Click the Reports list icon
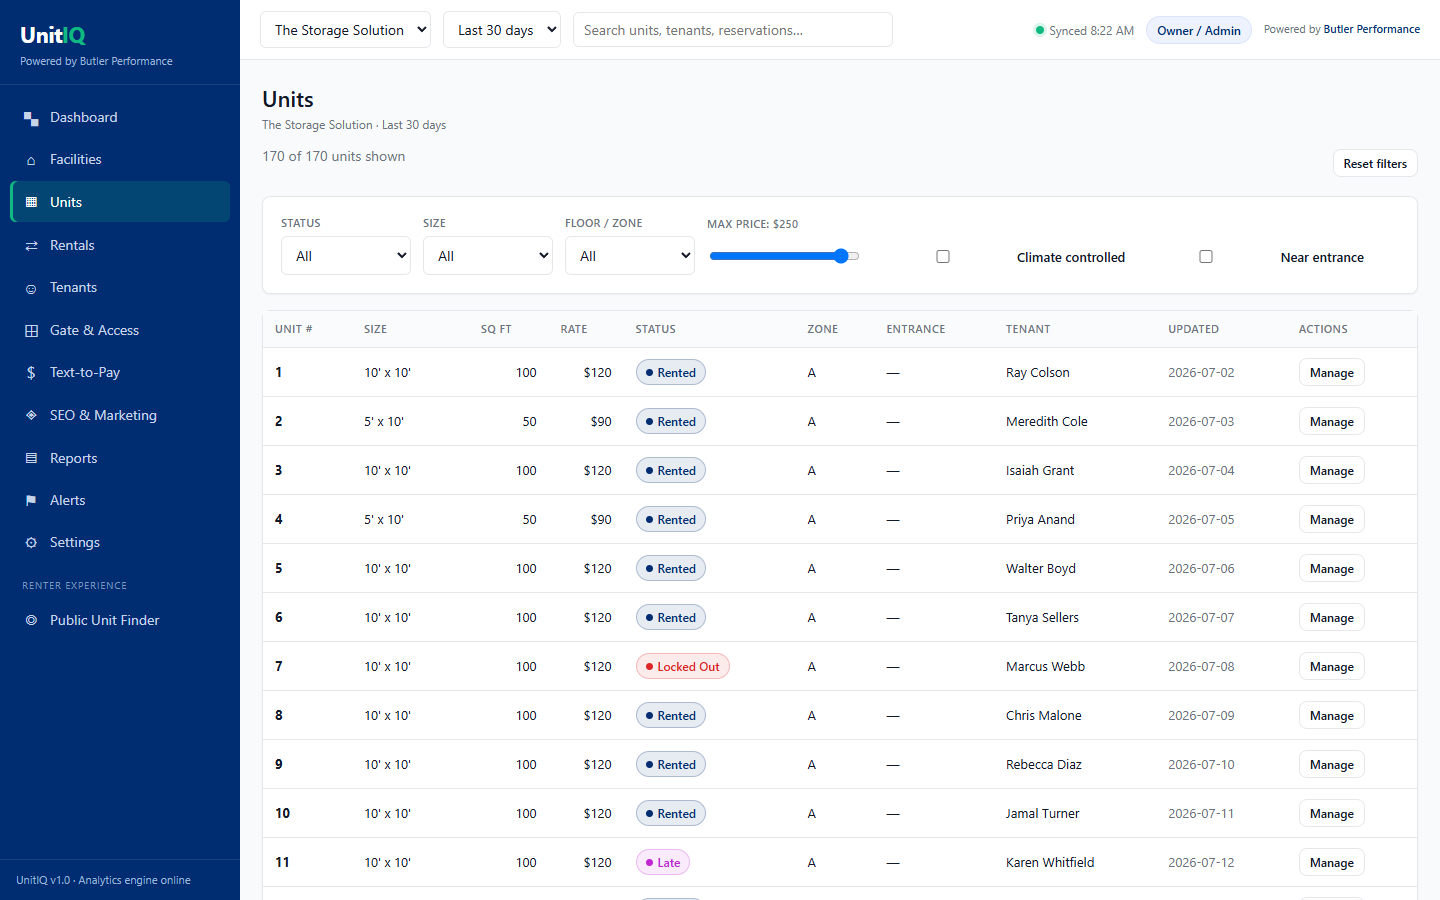Screen dimensions: 1440x900 coord(31,458)
